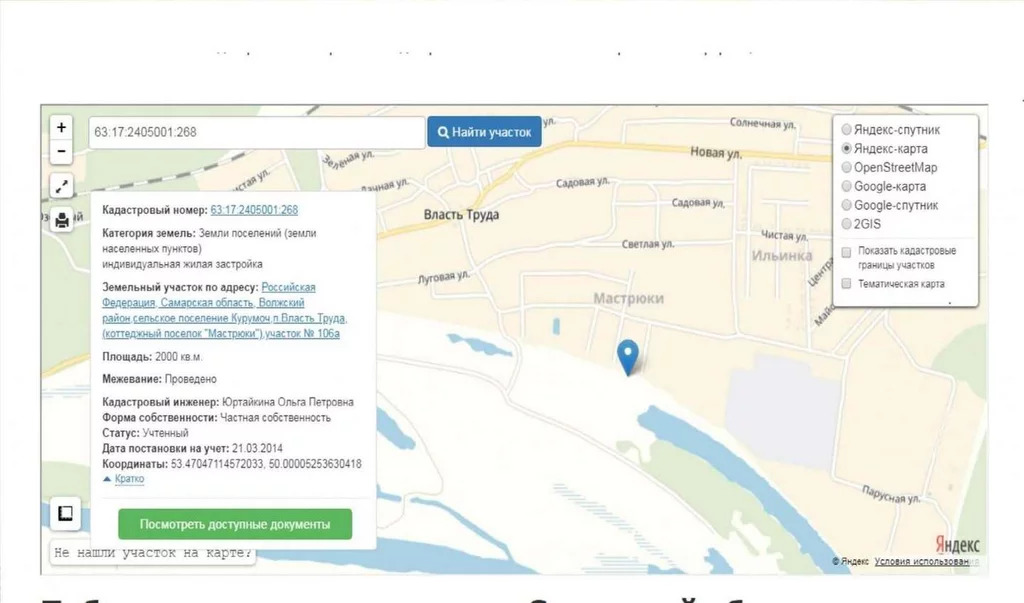Zoom in the map with plus button
Image resolution: width=1024 pixels, height=603 pixels.
[x=61, y=127]
